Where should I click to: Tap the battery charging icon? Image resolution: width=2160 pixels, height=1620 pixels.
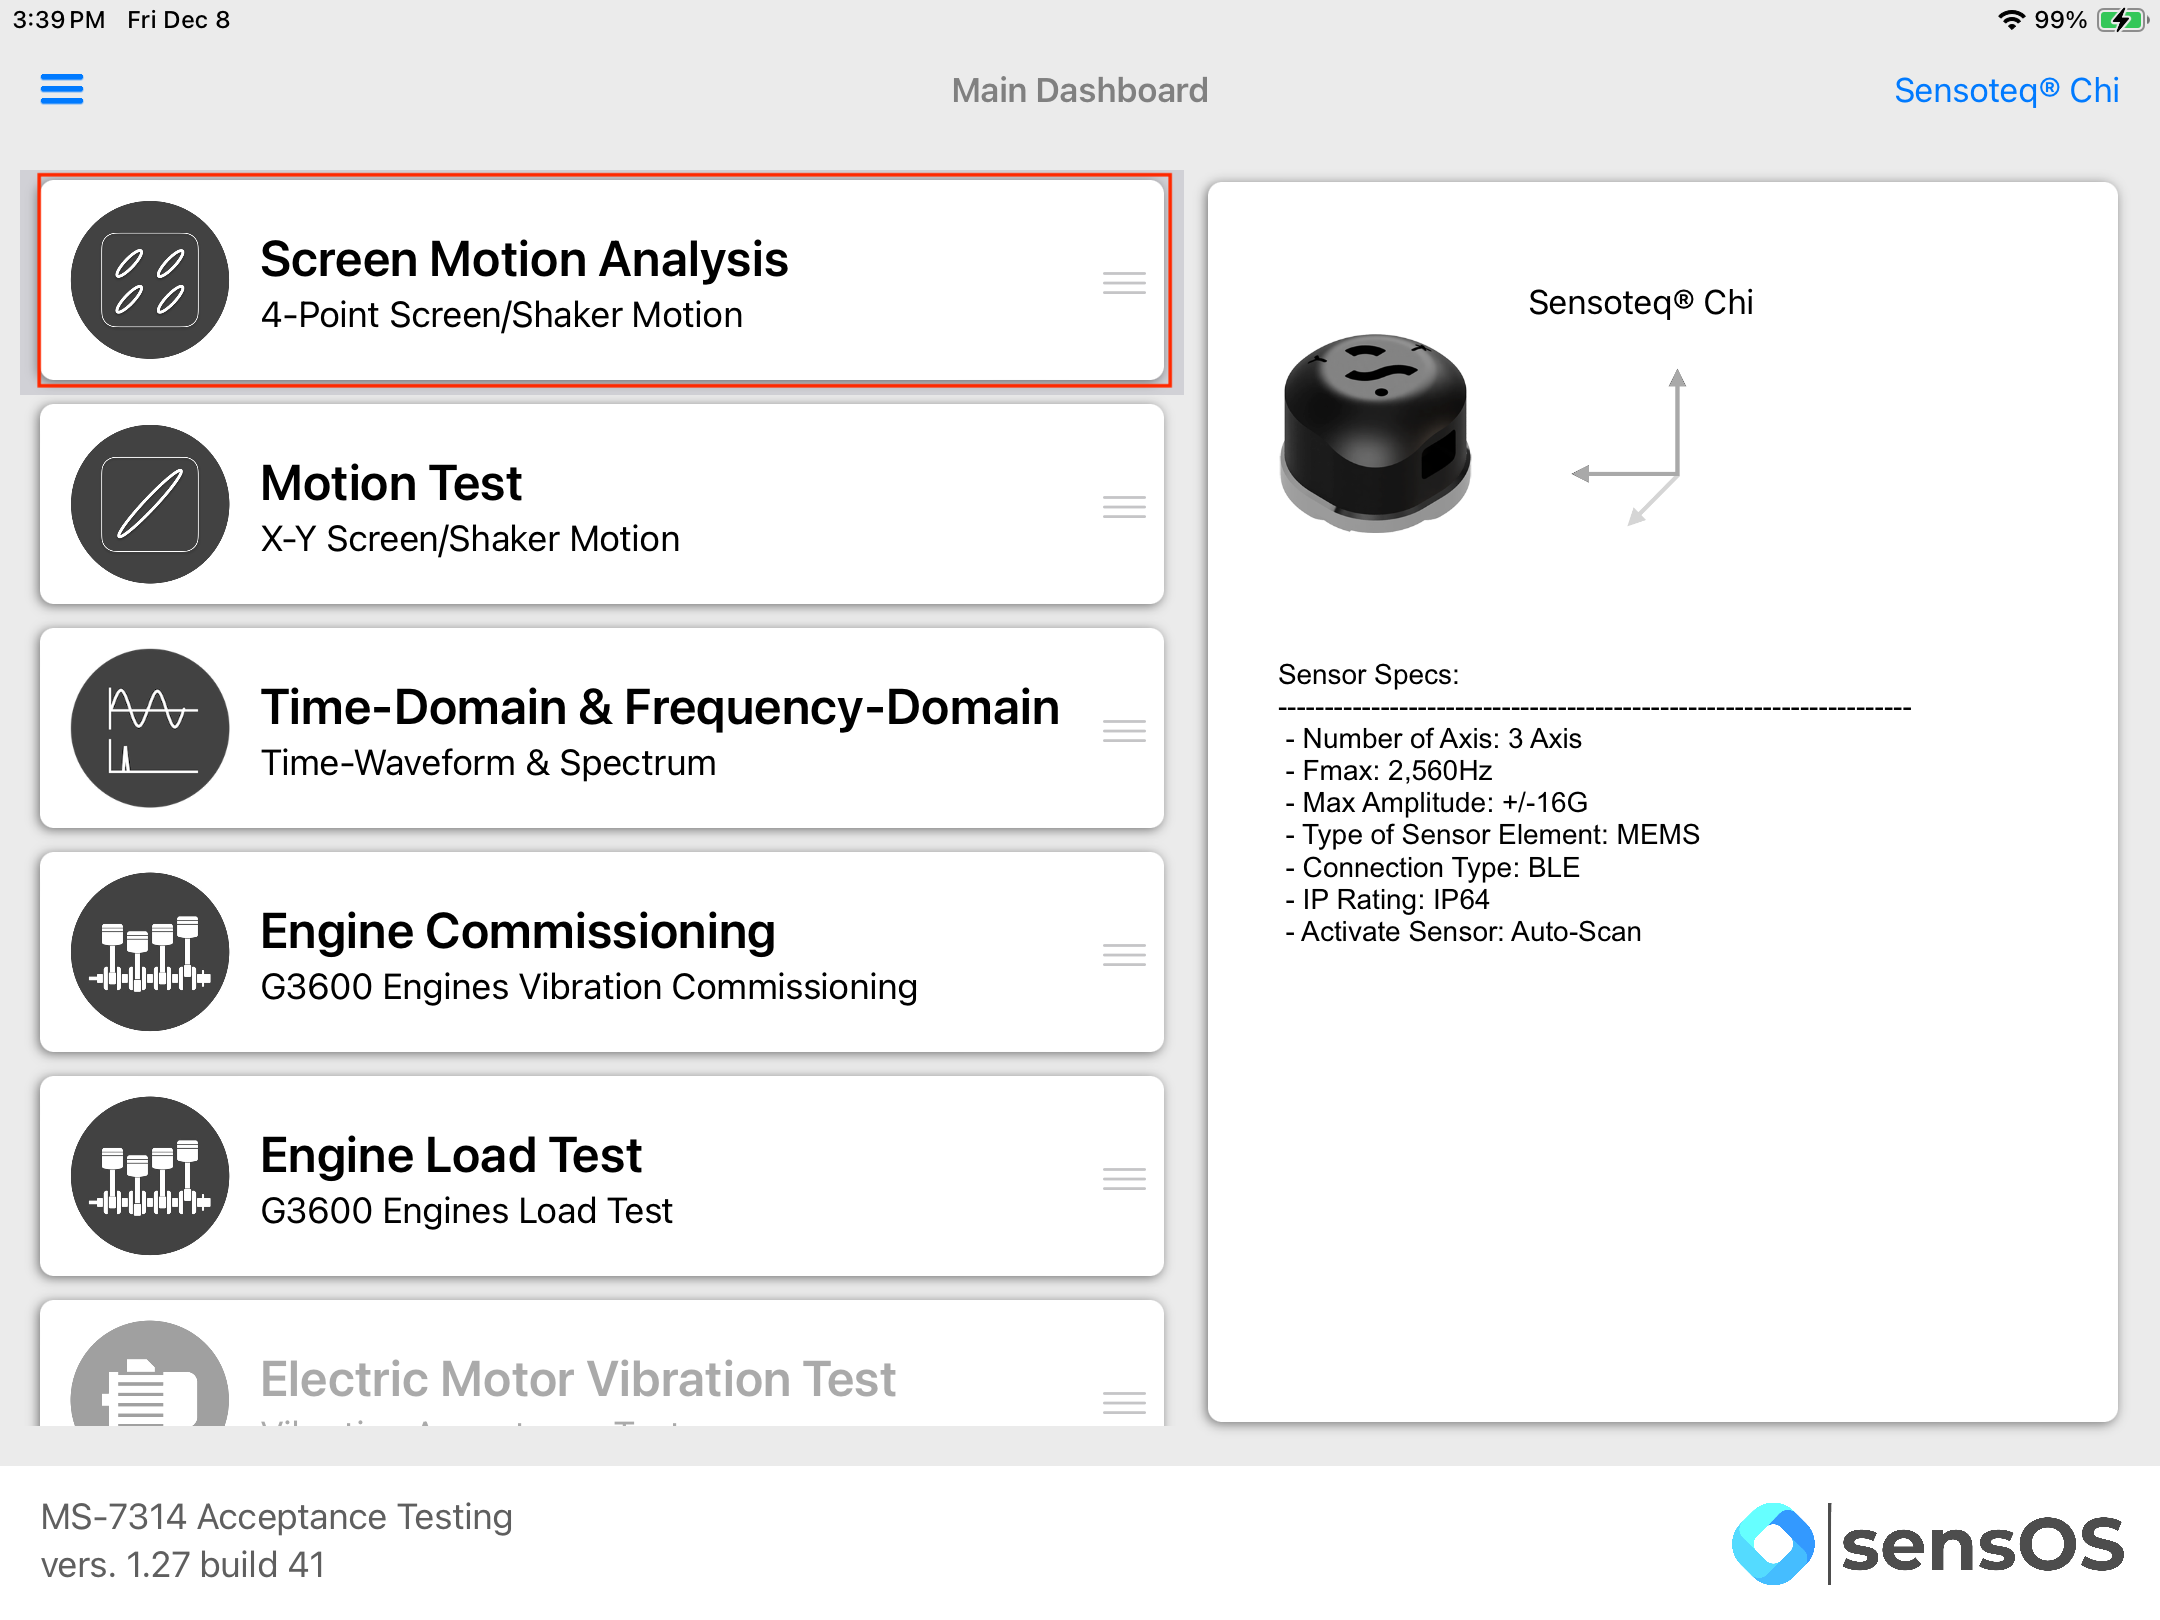[x=2122, y=20]
